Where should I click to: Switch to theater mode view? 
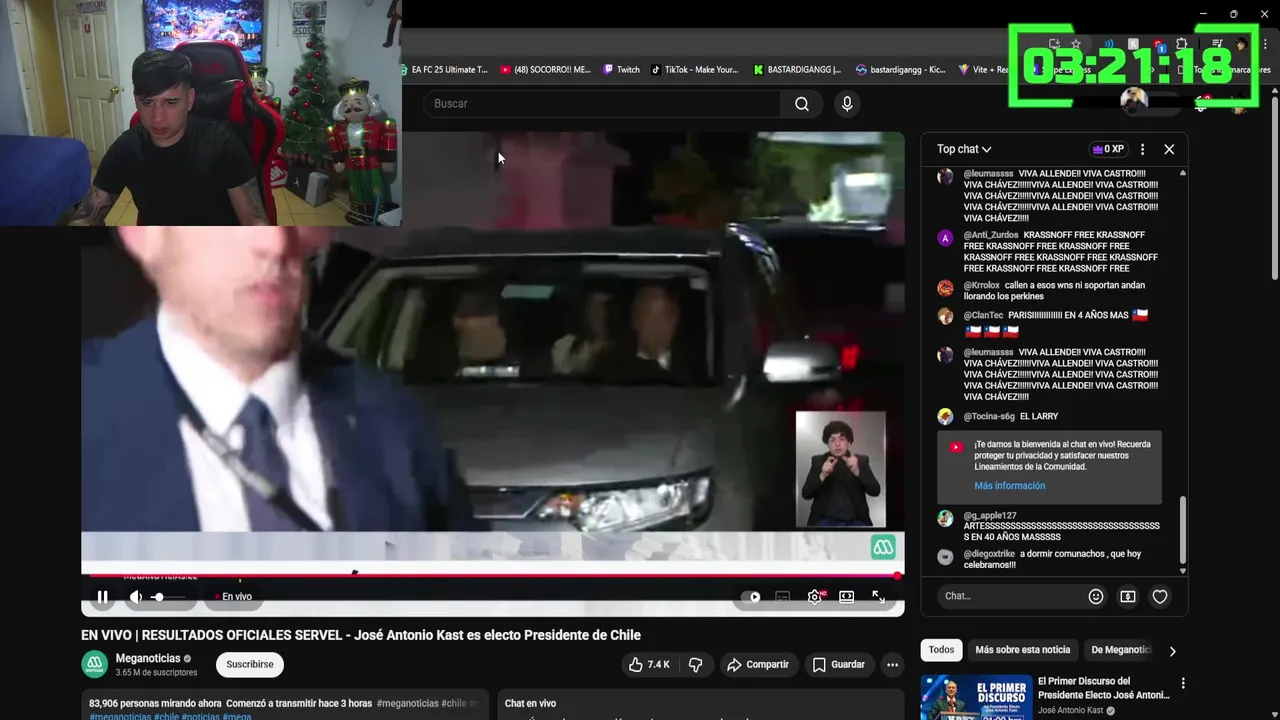coord(847,597)
